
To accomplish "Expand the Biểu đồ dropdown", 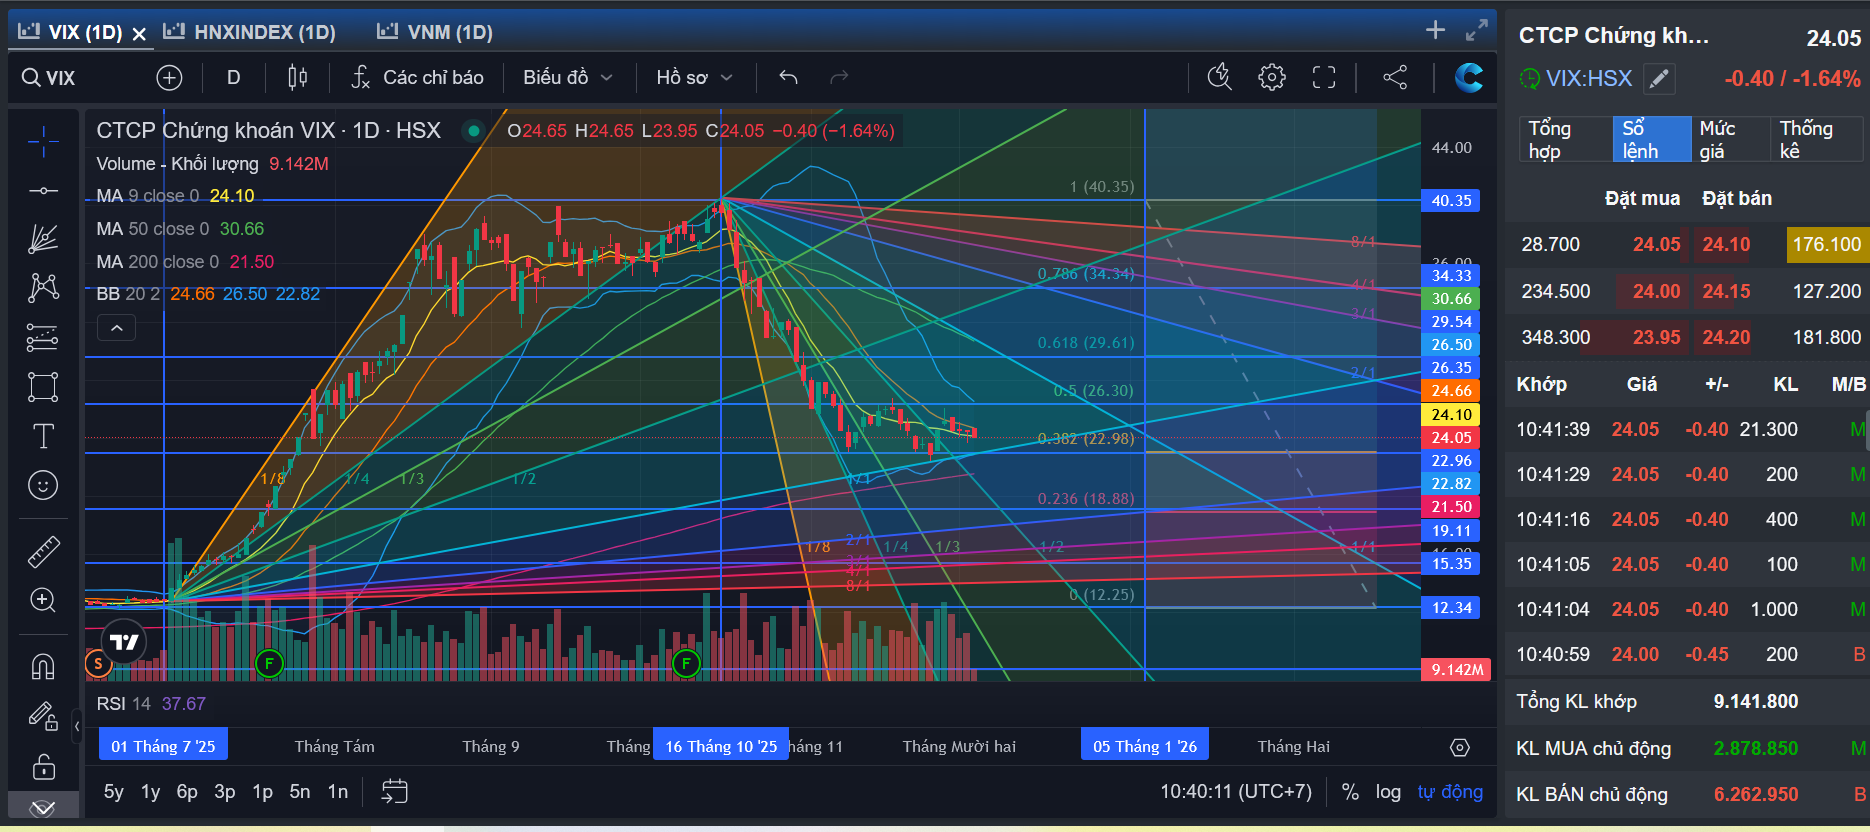I will click(567, 77).
